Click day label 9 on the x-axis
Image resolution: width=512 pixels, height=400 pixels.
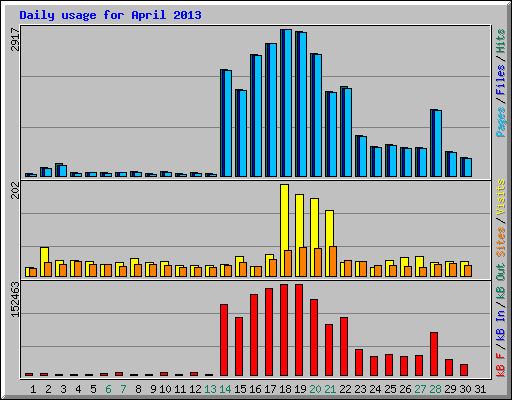153,389
